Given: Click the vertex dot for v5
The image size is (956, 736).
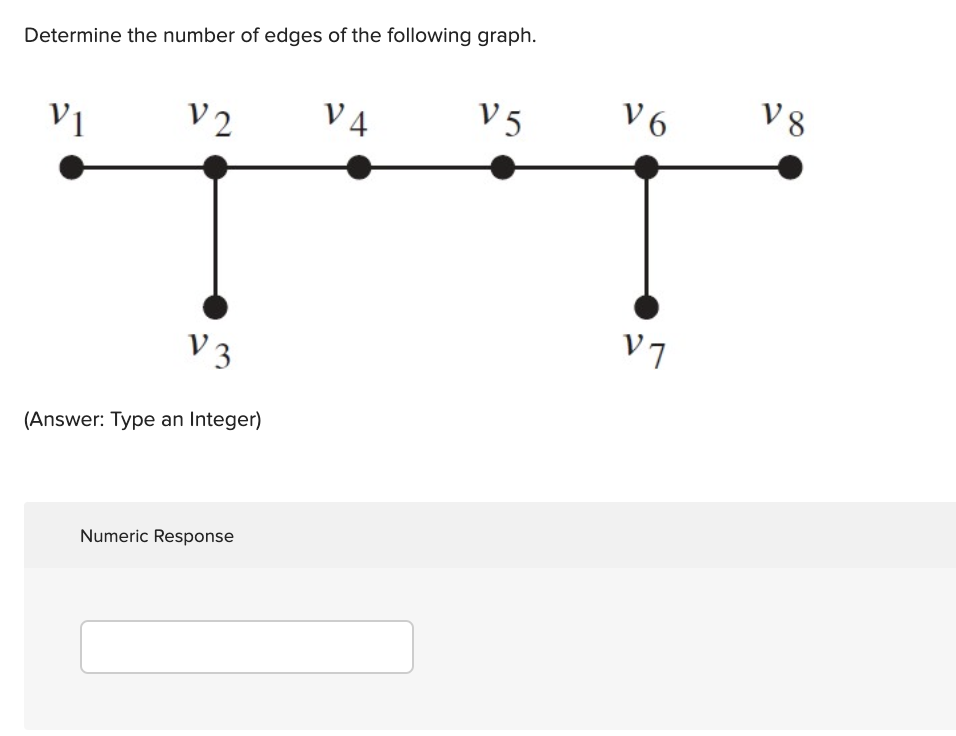Looking at the screenshot, I should pos(502,167).
